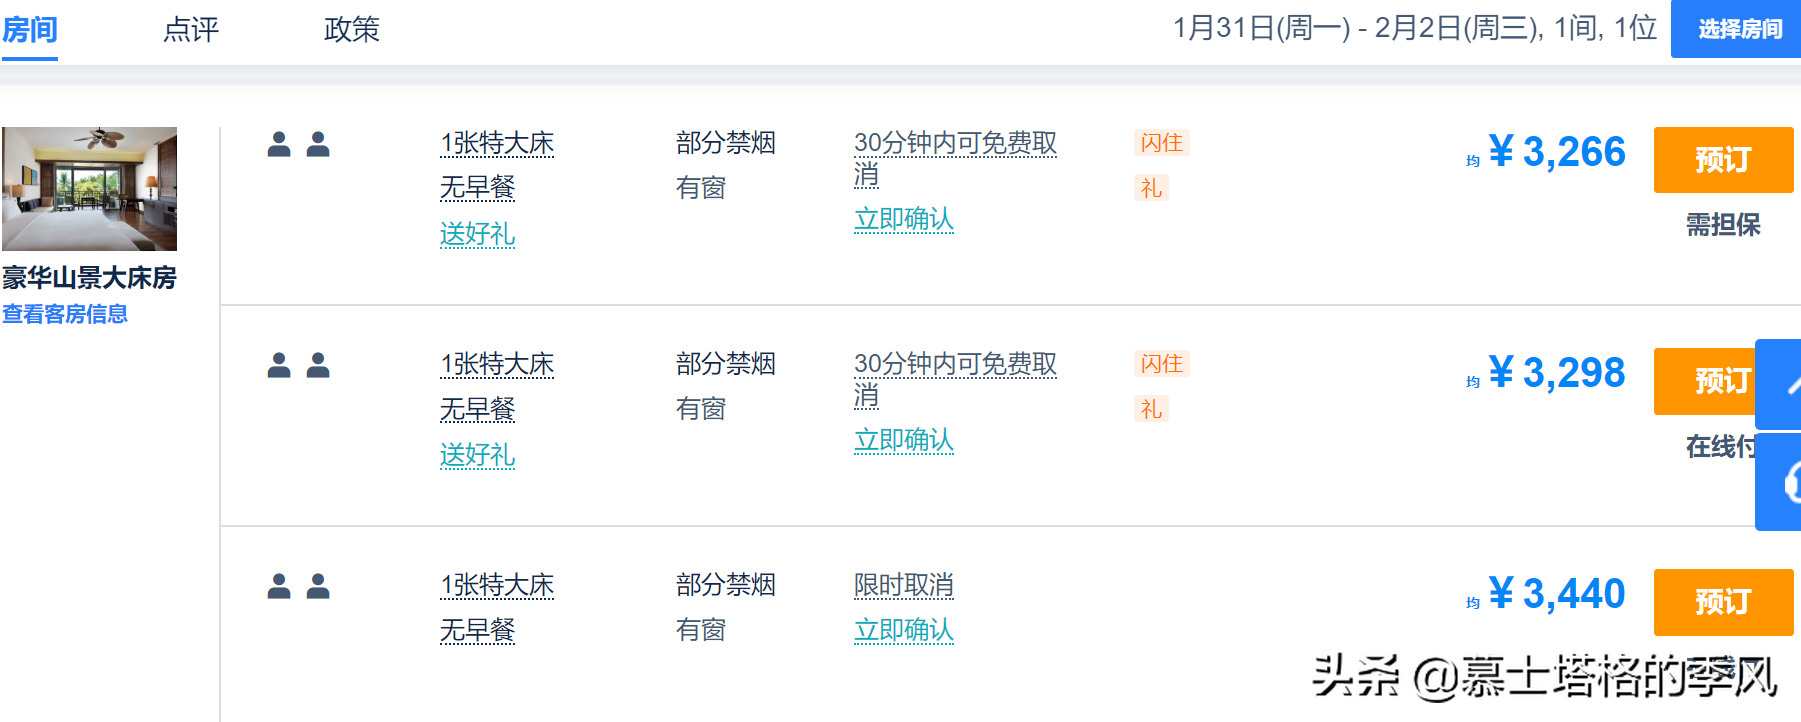This screenshot has width=1801, height=722.
Task: Click the two-guest occupancy icon for ¥3,440 rate
Action: pos(298,587)
